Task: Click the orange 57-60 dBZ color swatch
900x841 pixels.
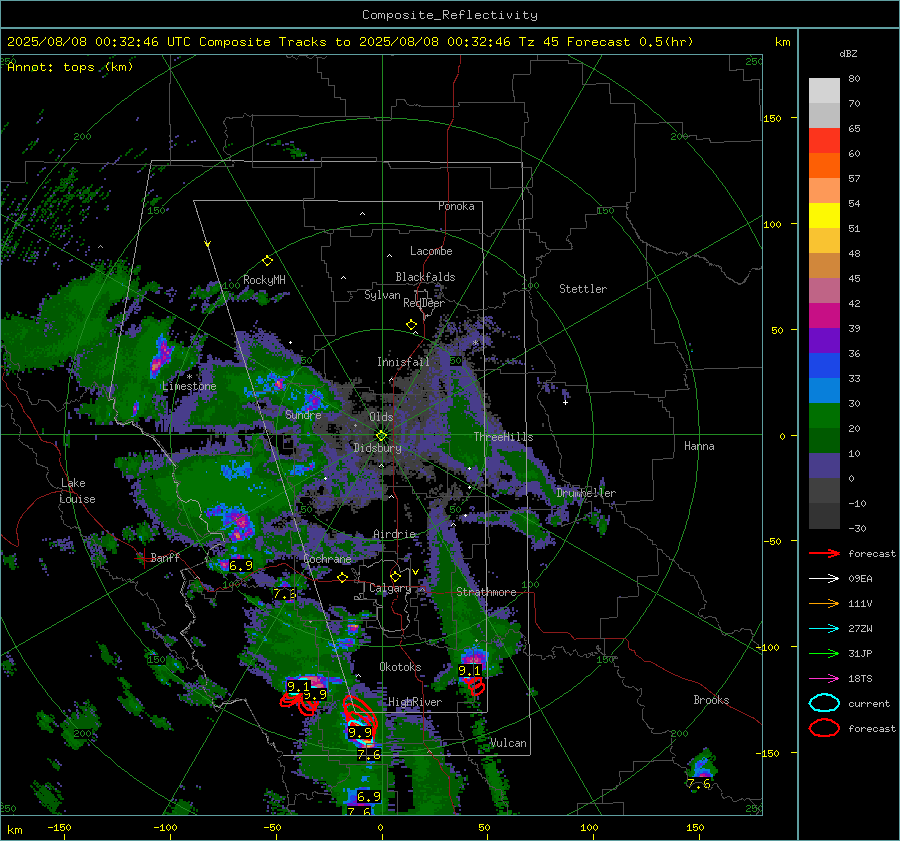Action: point(824,166)
